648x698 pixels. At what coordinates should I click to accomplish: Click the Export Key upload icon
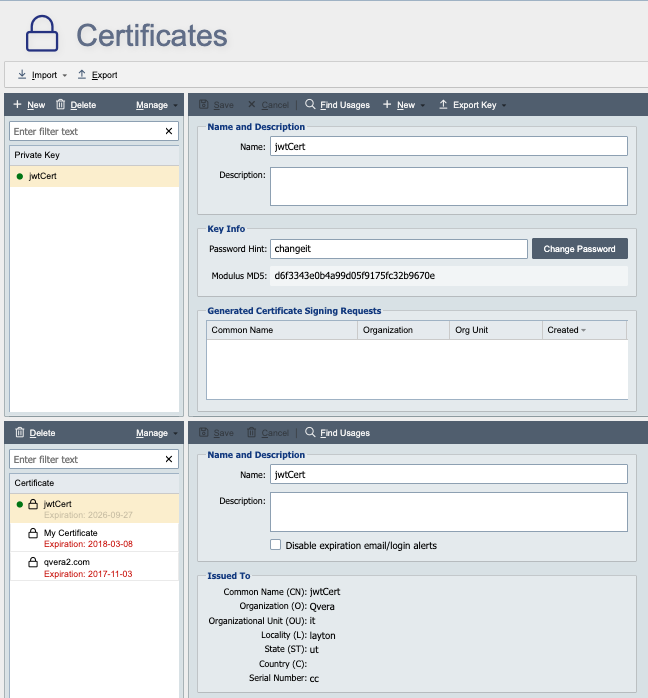click(443, 104)
